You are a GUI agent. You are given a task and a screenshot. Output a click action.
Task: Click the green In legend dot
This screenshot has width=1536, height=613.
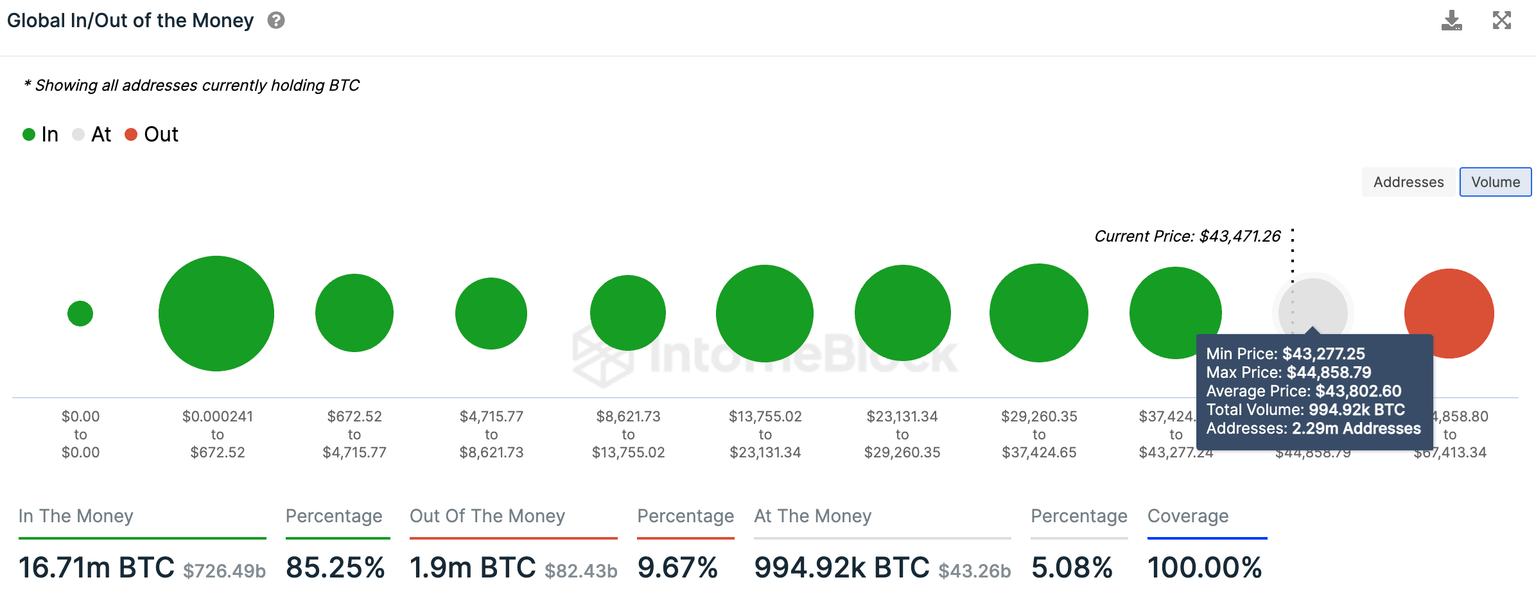(28, 134)
